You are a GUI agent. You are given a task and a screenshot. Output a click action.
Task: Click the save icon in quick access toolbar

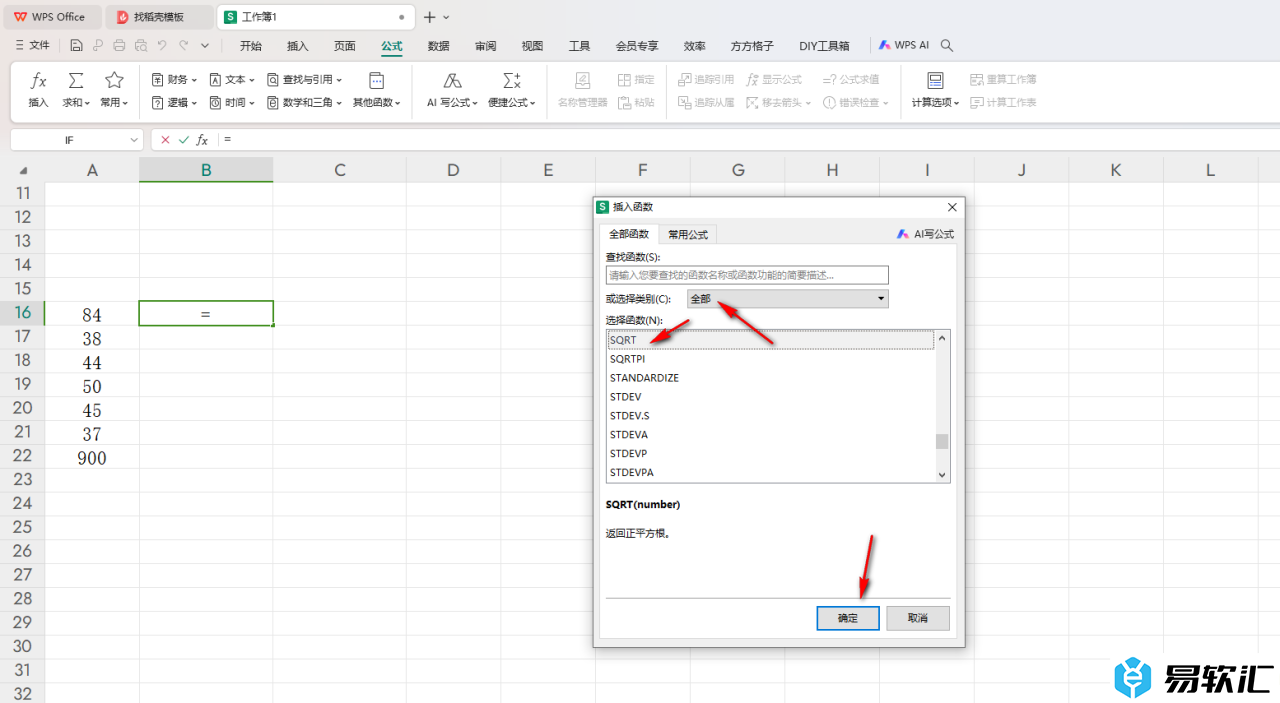(76, 45)
